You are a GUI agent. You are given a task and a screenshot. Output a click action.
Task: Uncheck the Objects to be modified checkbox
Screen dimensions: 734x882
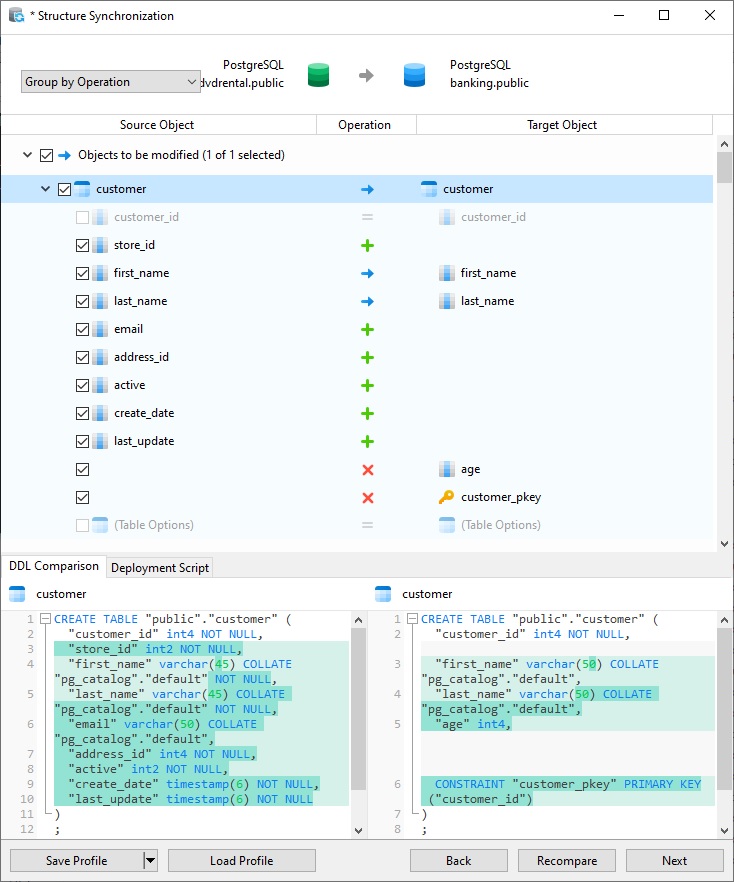pos(47,155)
